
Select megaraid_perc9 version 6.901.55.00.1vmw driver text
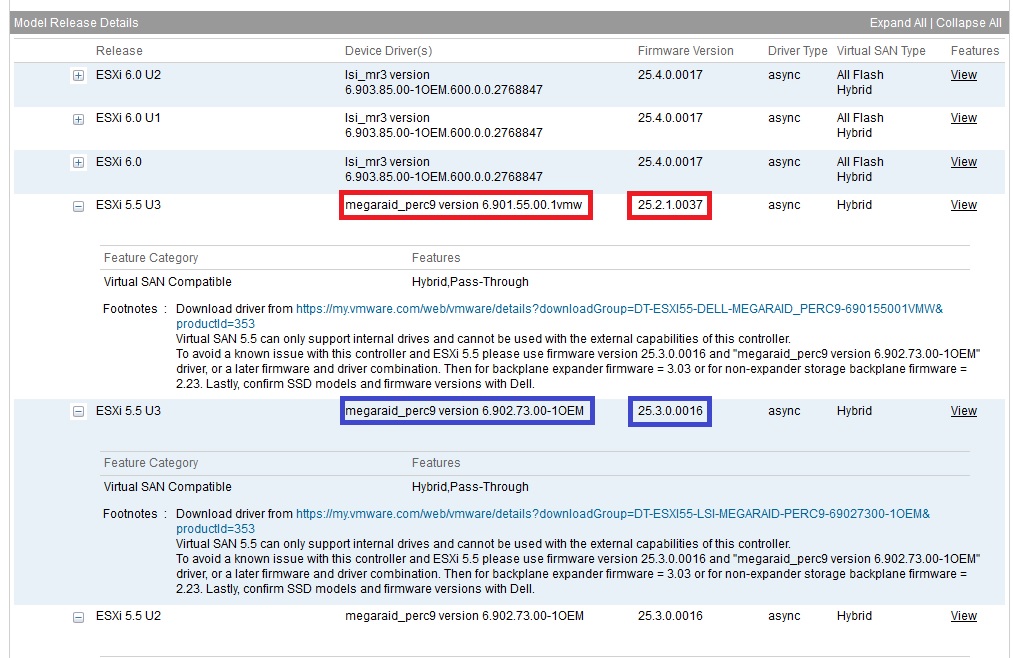click(463, 205)
